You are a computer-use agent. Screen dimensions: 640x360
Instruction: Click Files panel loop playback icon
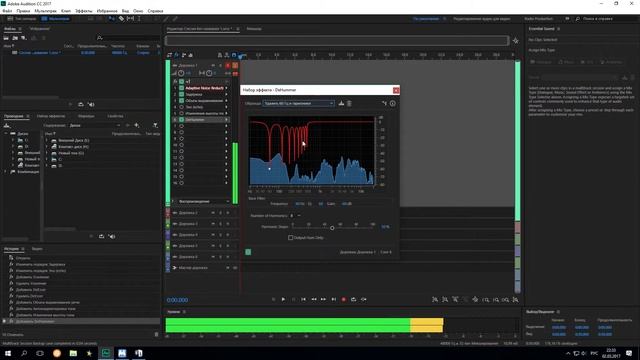coord(81,104)
